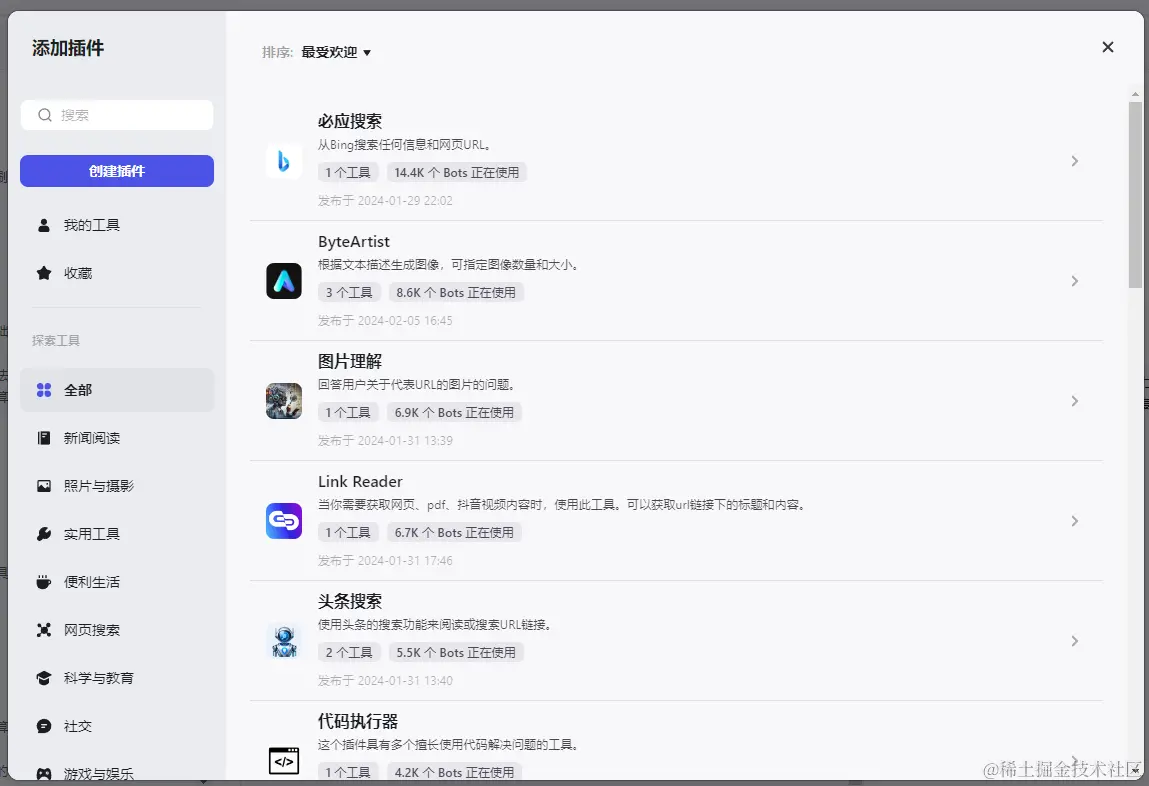Click the 回答用户关于代表URL的图片的问题 description
Viewport: 1149px width, 786px height.
coord(417,385)
